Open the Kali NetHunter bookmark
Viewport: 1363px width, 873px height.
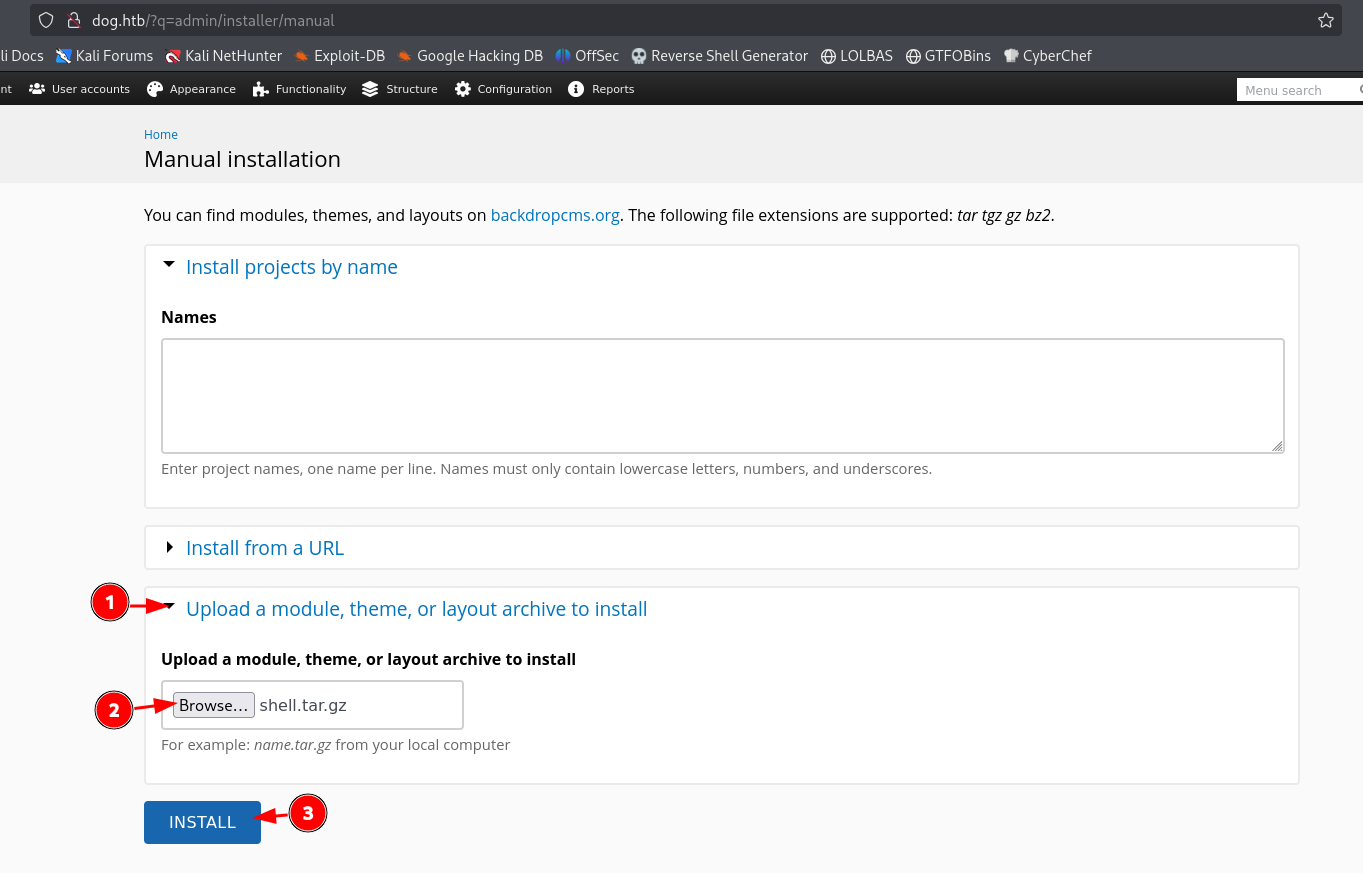223,56
